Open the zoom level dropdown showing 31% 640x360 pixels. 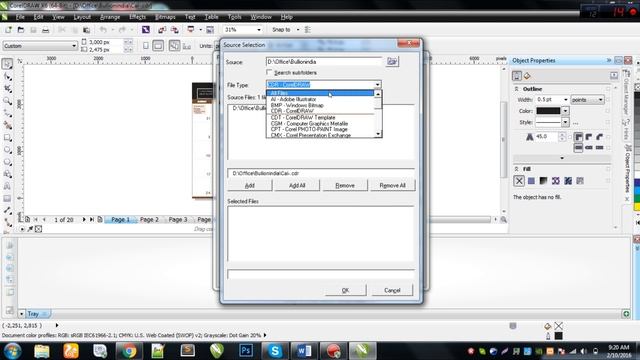259,30
